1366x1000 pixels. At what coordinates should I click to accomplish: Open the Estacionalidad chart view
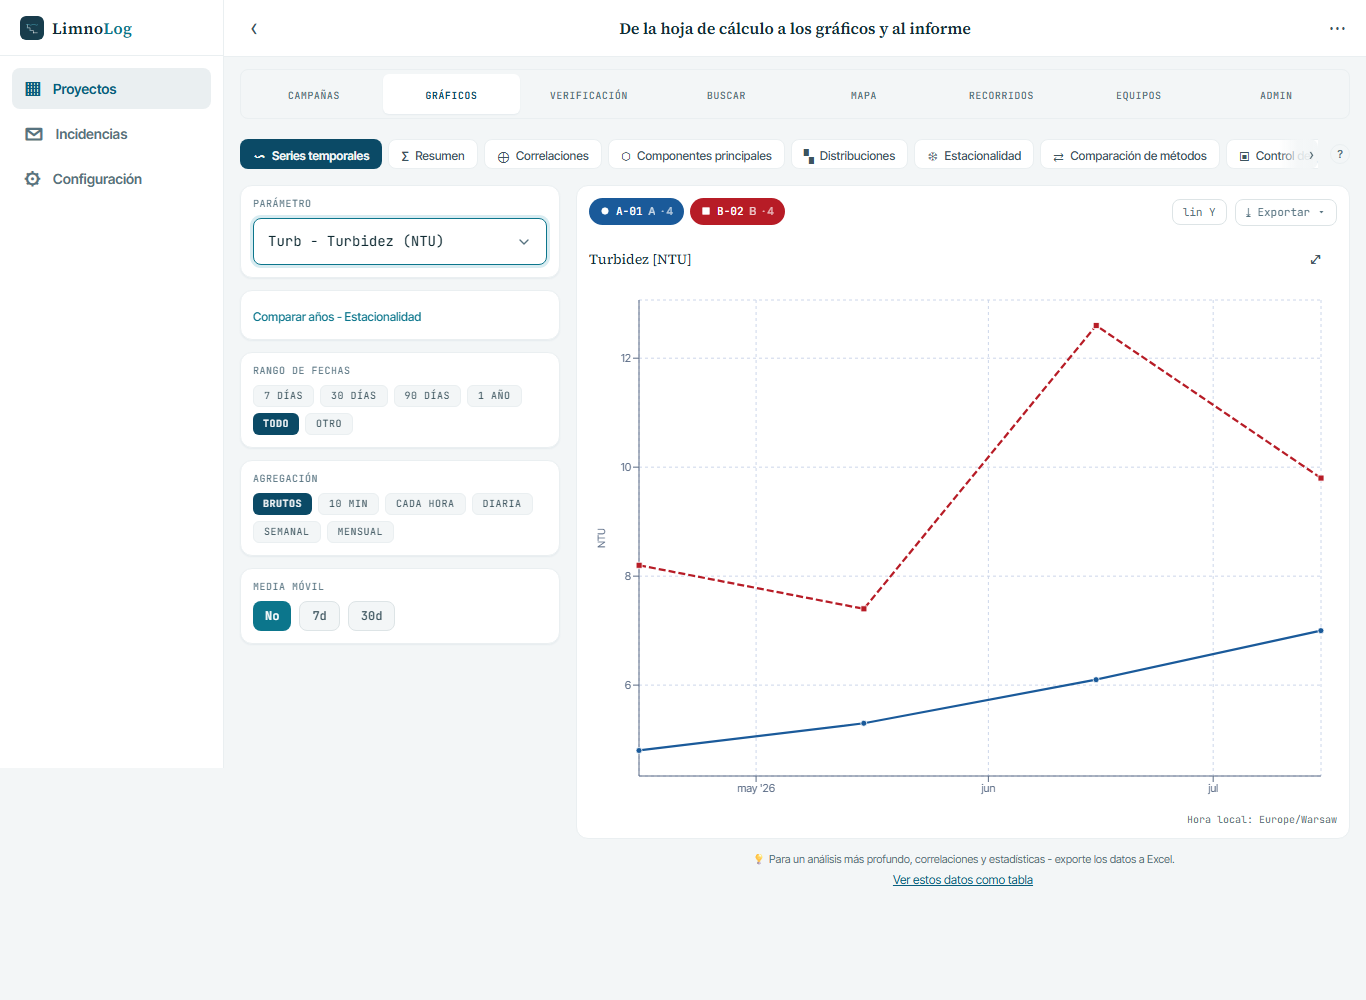tap(974, 155)
